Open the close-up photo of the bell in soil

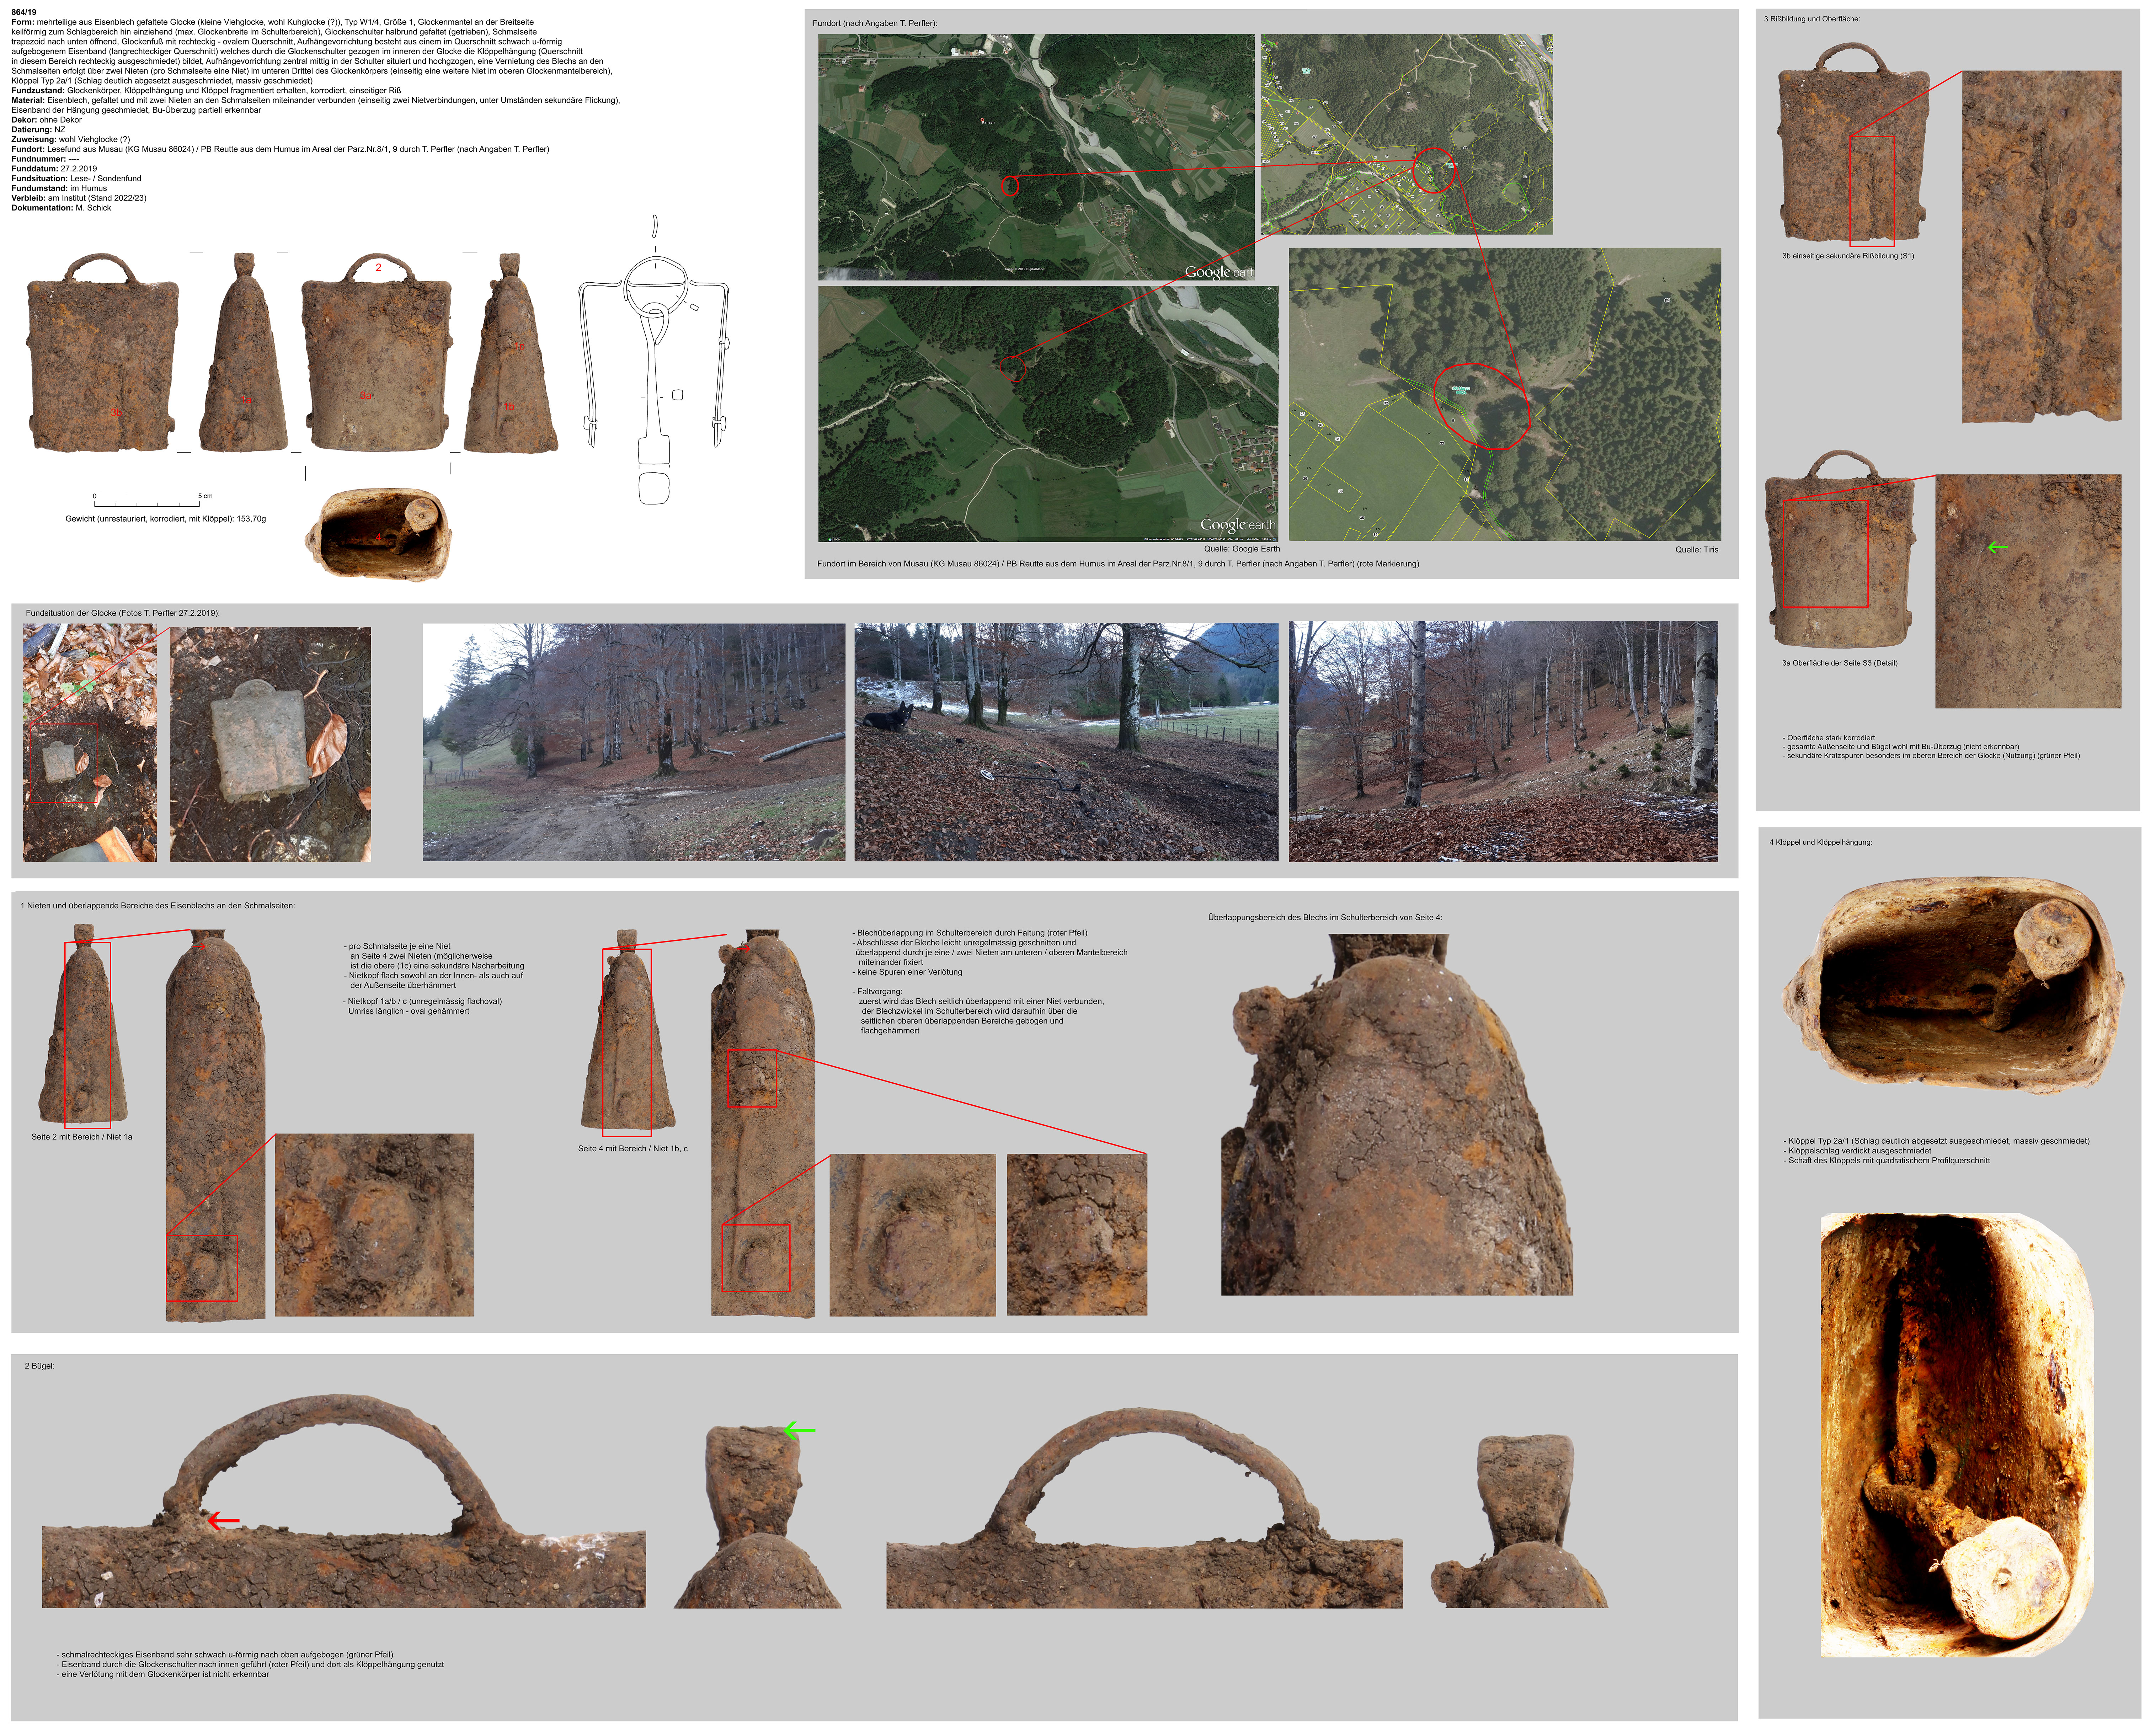coord(270,744)
